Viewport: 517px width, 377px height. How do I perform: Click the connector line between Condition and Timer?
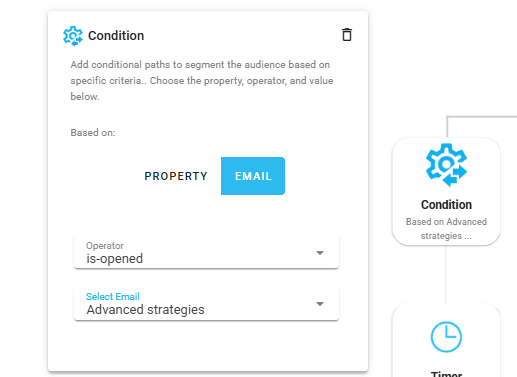(446, 274)
